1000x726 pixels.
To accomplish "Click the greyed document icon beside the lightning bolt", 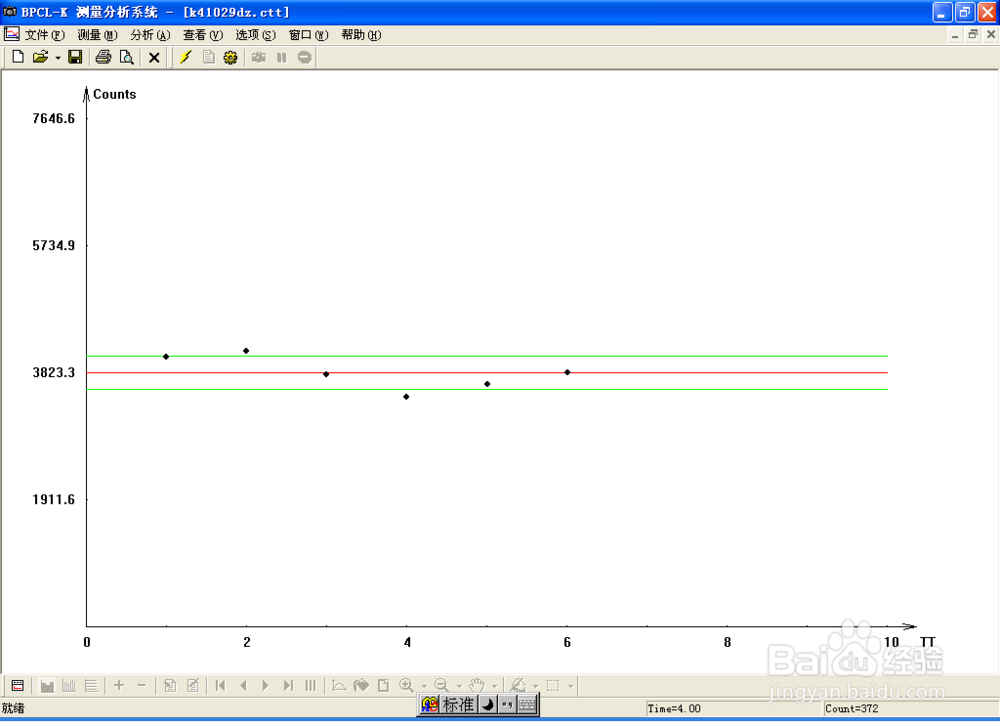I will click(208, 57).
